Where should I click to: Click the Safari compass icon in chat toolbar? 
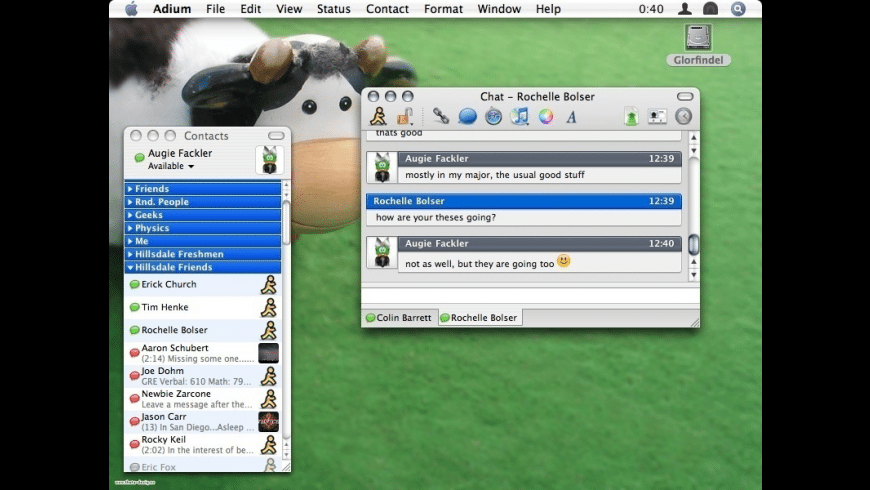point(493,117)
